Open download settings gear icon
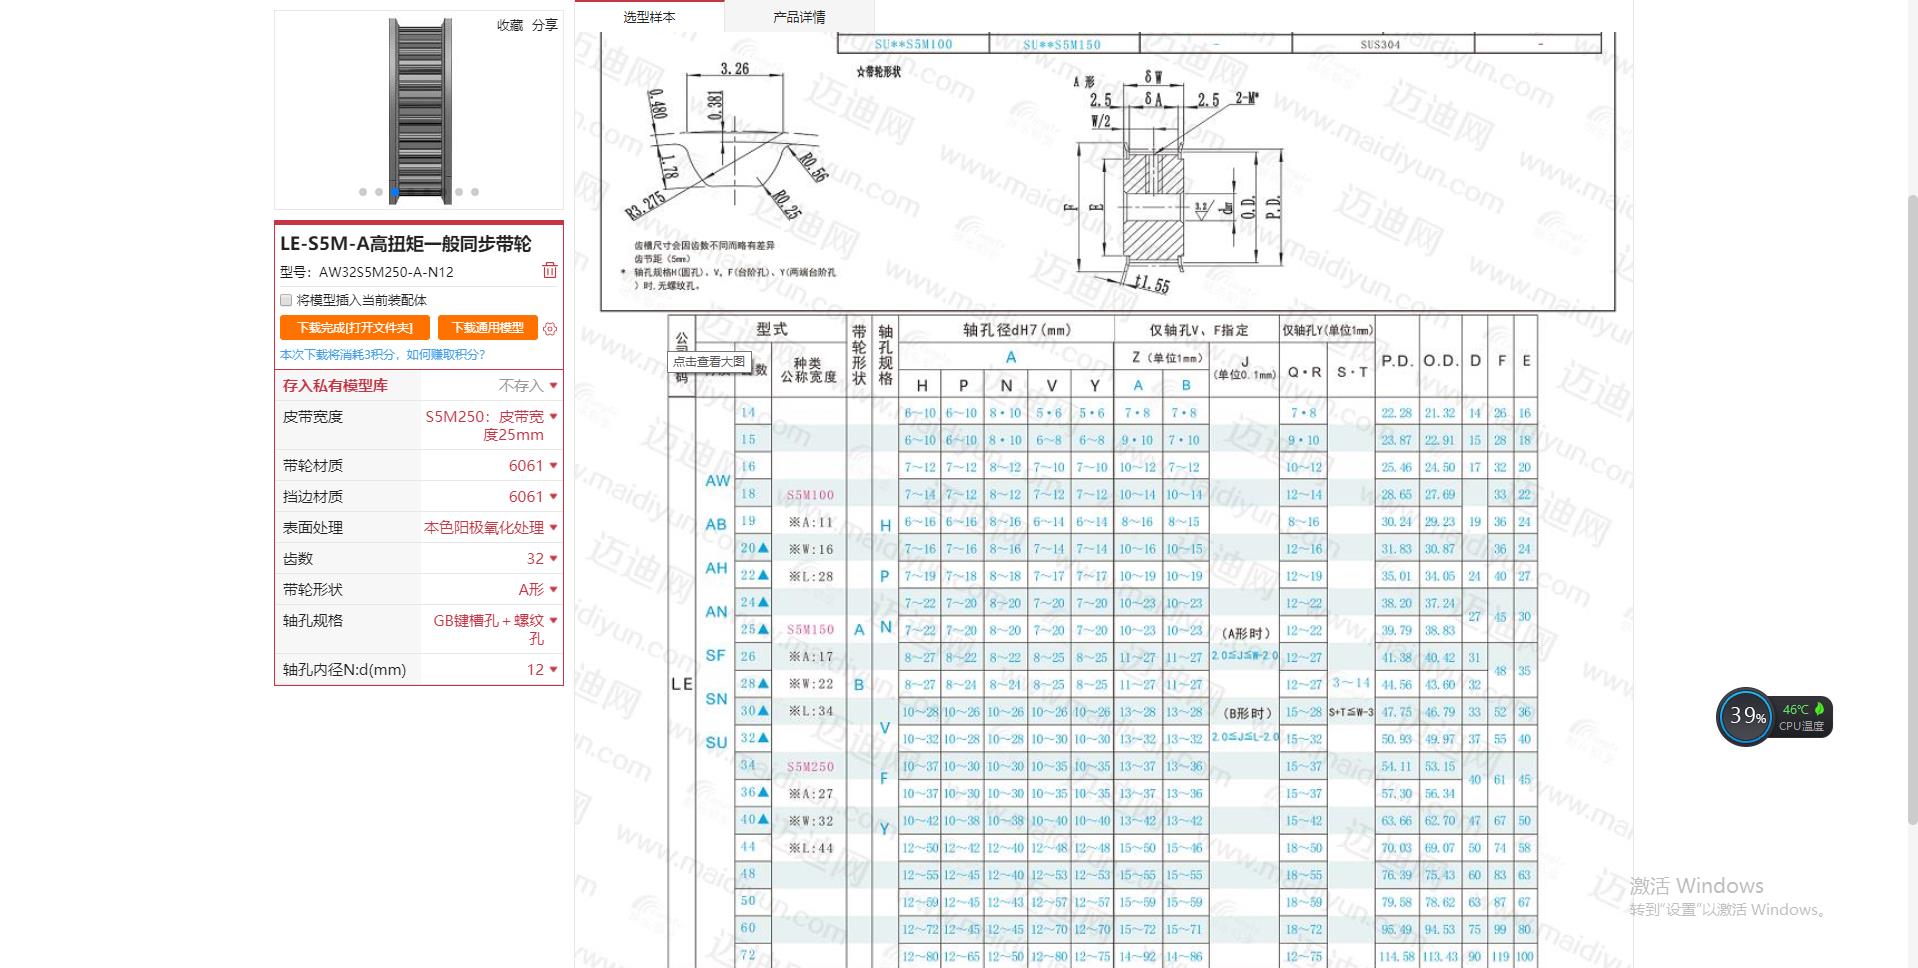 pyautogui.click(x=550, y=328)
